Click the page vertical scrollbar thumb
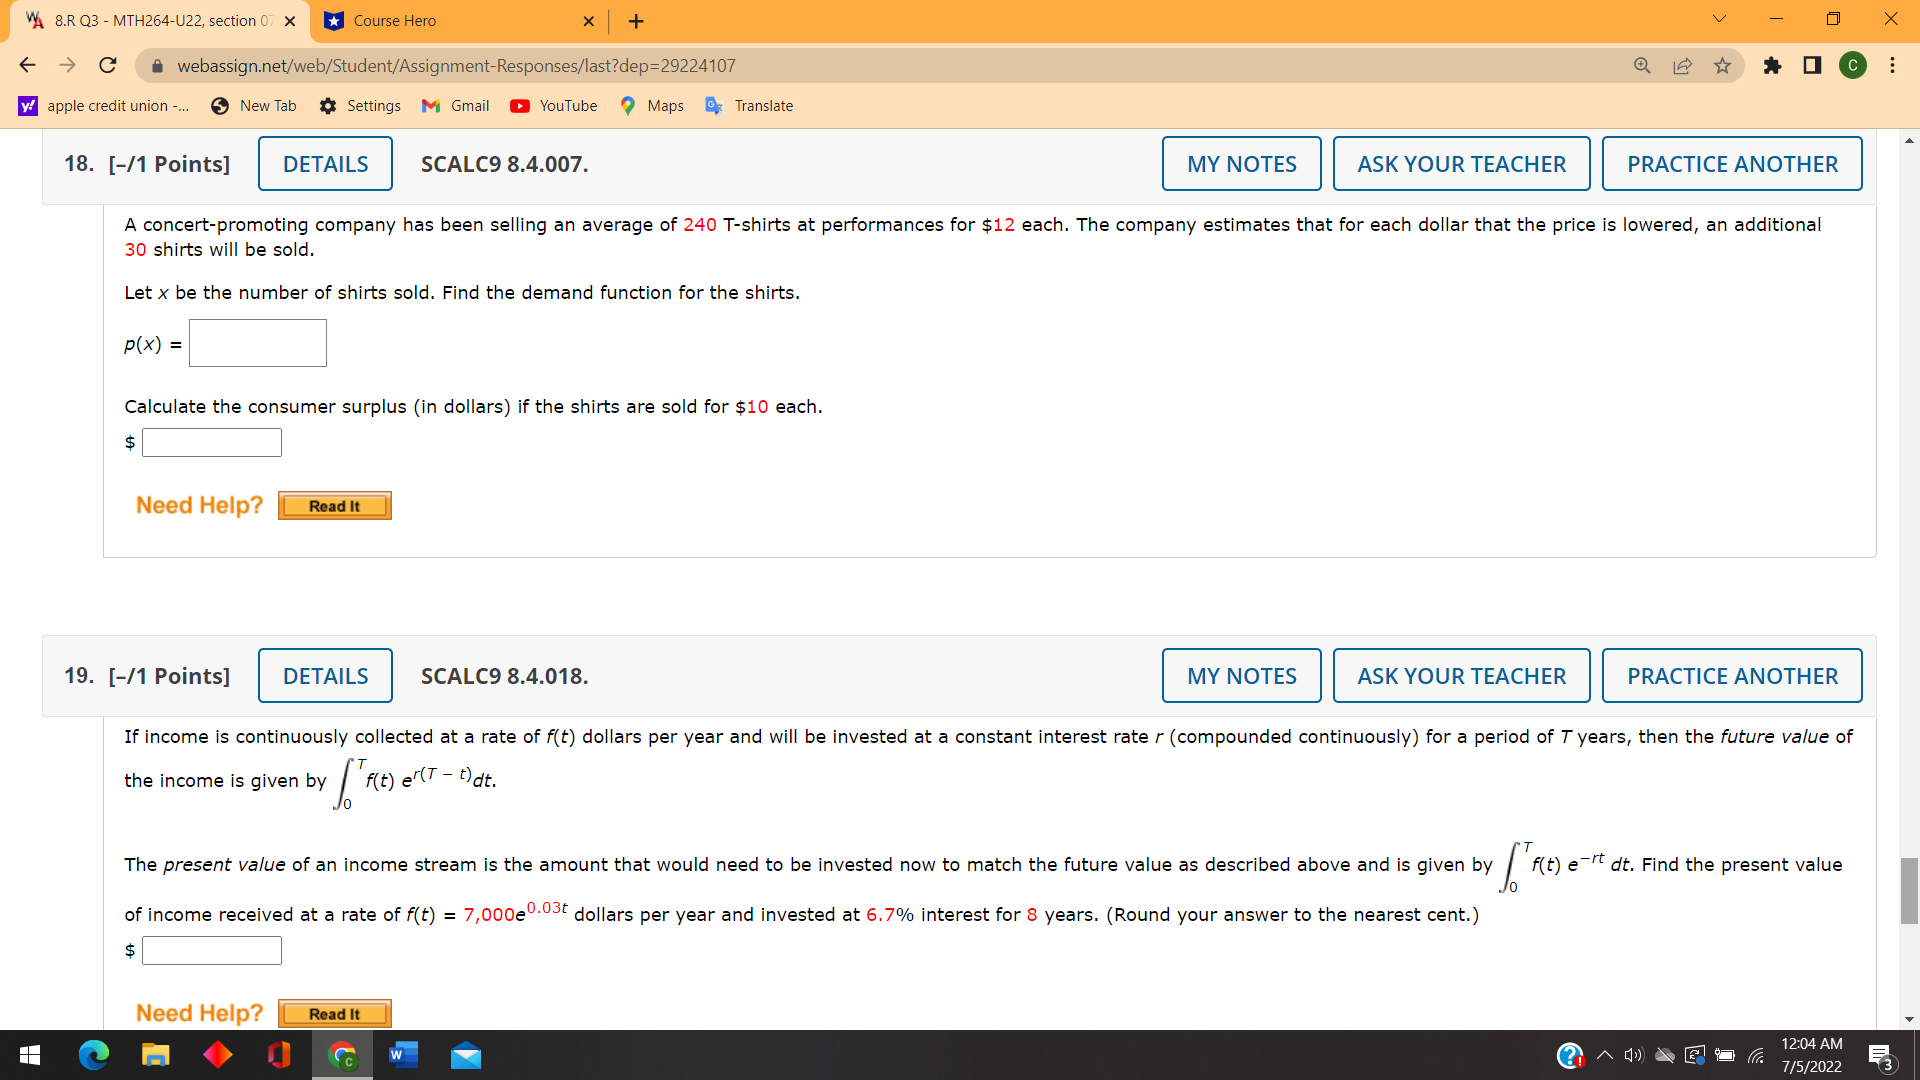The height and width of the screenshot is (1080, 1920). tap(1909, 890)
